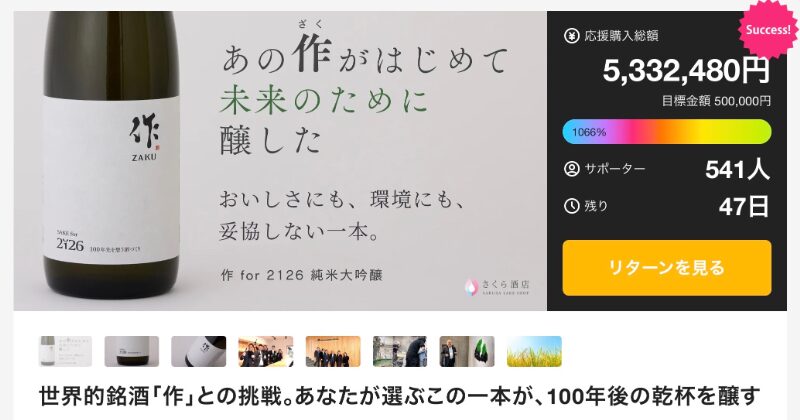The image size is (800, 420).
Task: Click the clock icon next to 残り
Action: tap(571, 206)
